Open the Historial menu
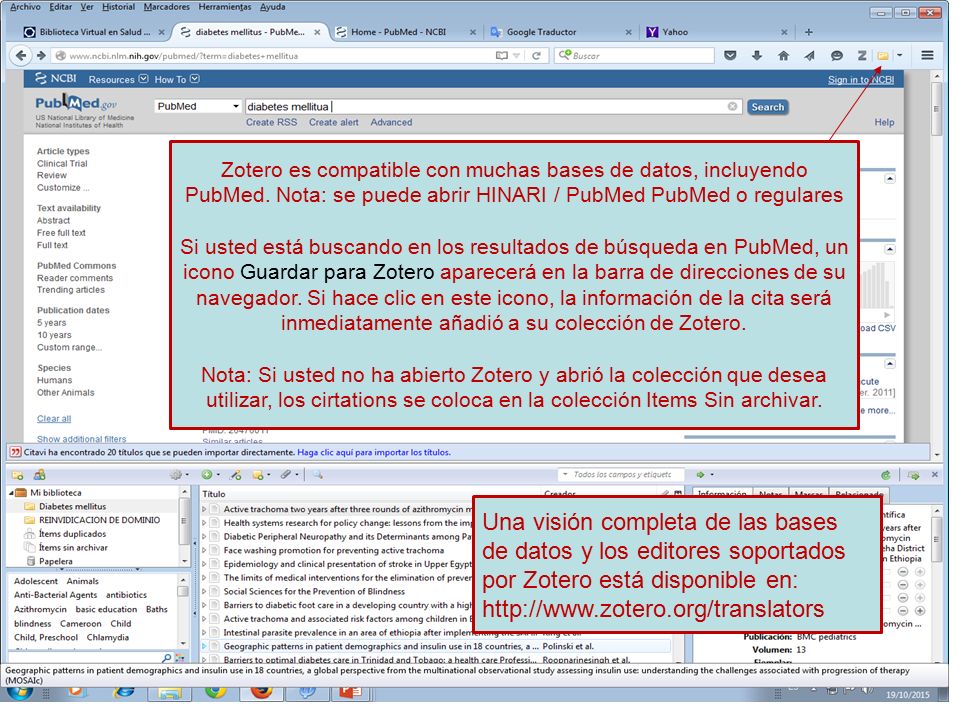960x720 pixels. 118,7
